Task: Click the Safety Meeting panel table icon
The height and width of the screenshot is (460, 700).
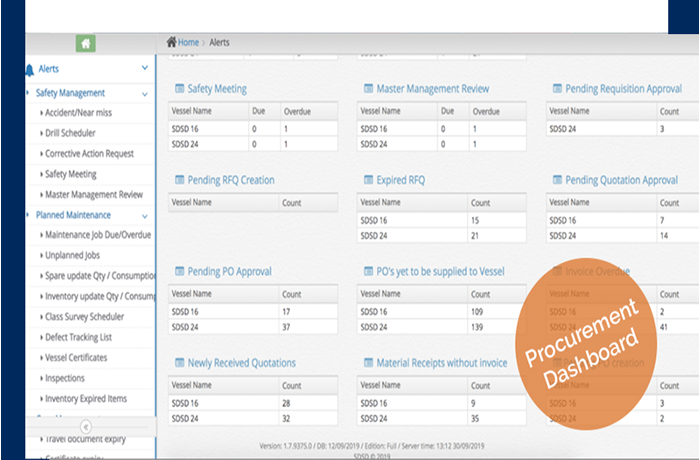Action: [179, 88]
